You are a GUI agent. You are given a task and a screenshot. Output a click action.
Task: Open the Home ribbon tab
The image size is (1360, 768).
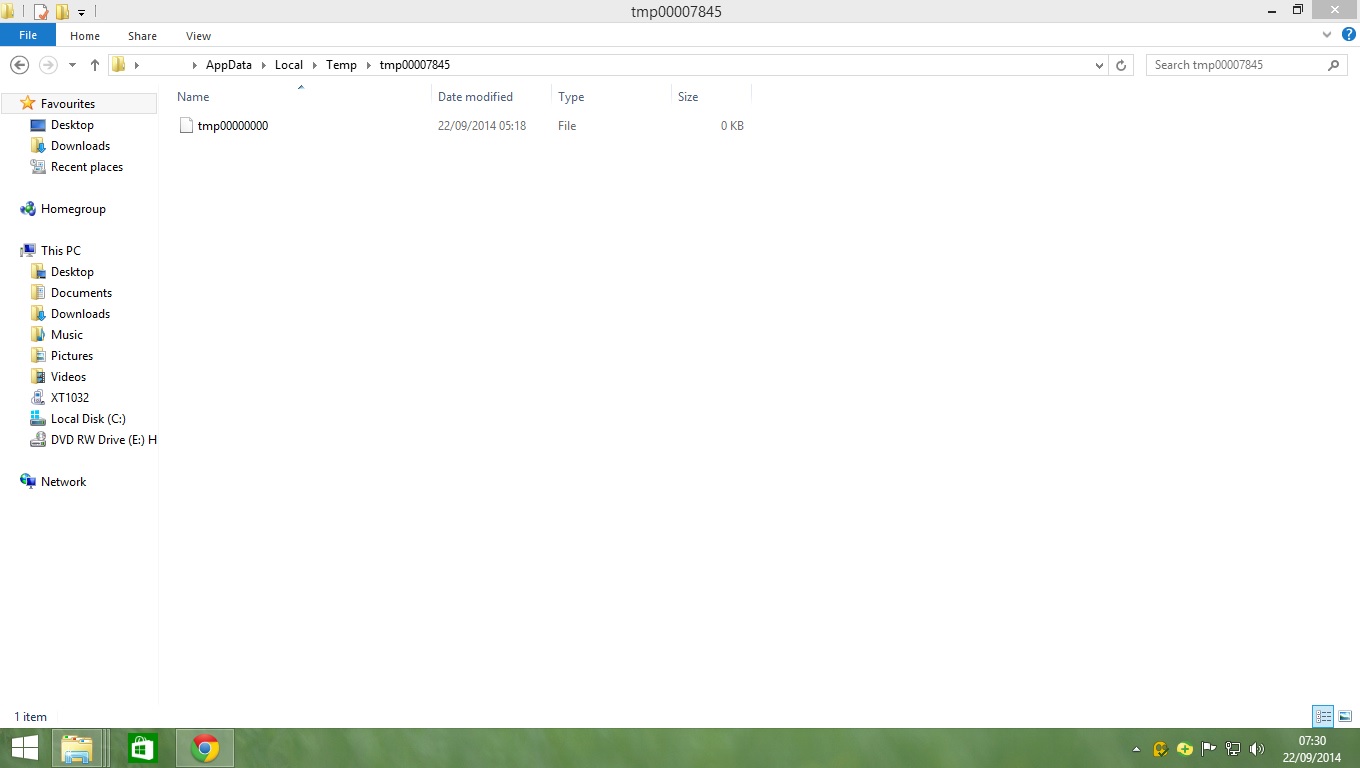point(85,36)
